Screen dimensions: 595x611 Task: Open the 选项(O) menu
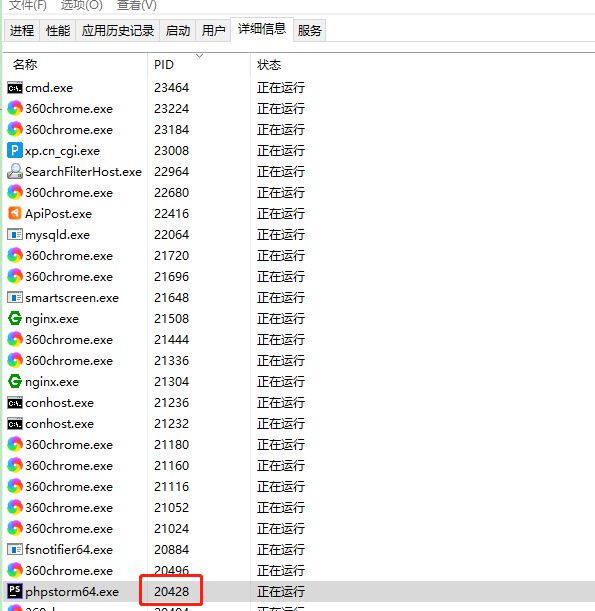click(82, 5)
